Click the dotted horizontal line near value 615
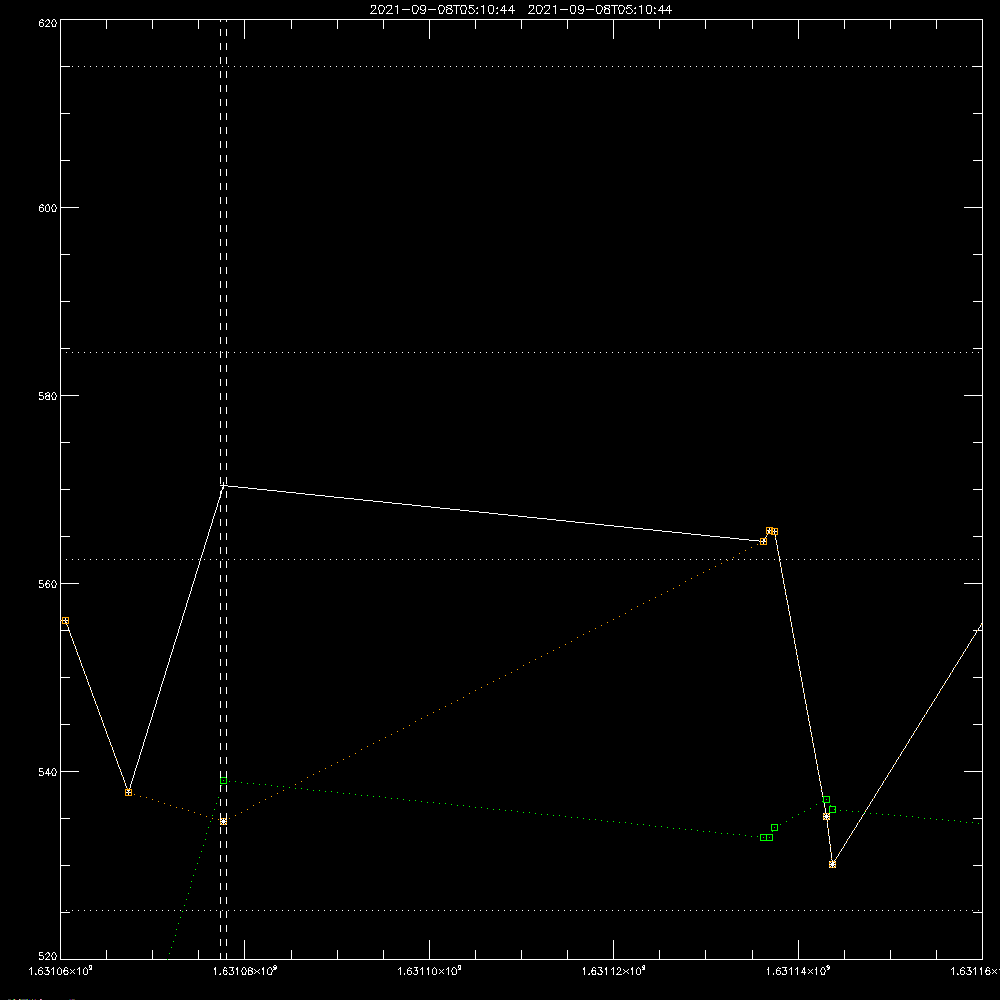This screenshot has width=1000, height=1000. [522, 66]
